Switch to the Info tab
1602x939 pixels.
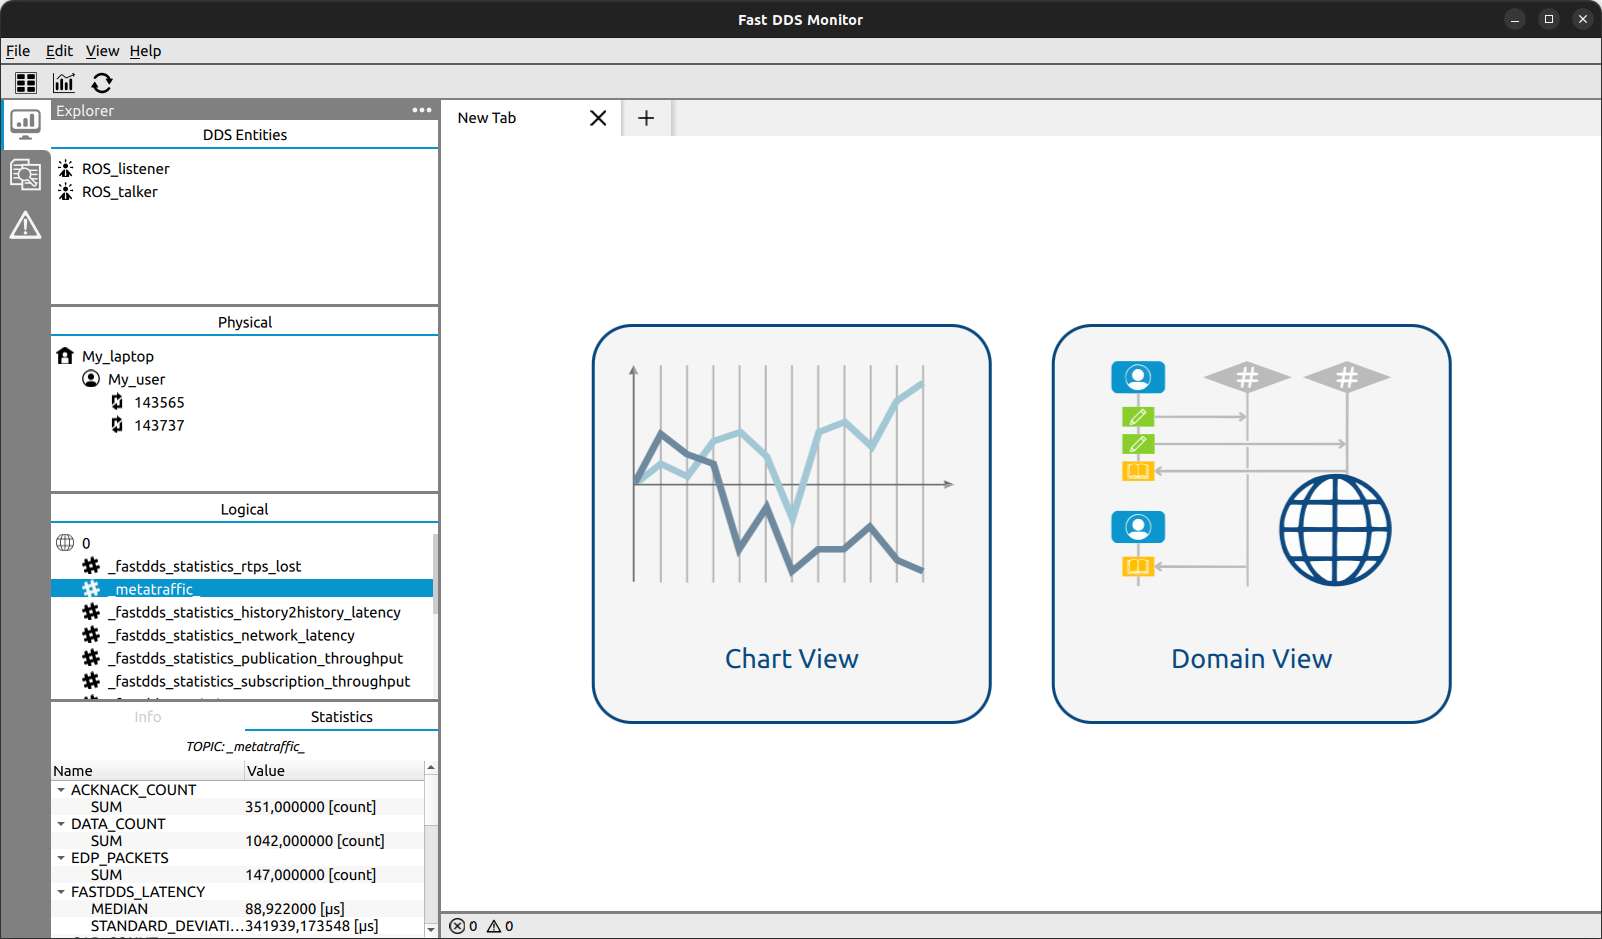click(x=148, y=717)
